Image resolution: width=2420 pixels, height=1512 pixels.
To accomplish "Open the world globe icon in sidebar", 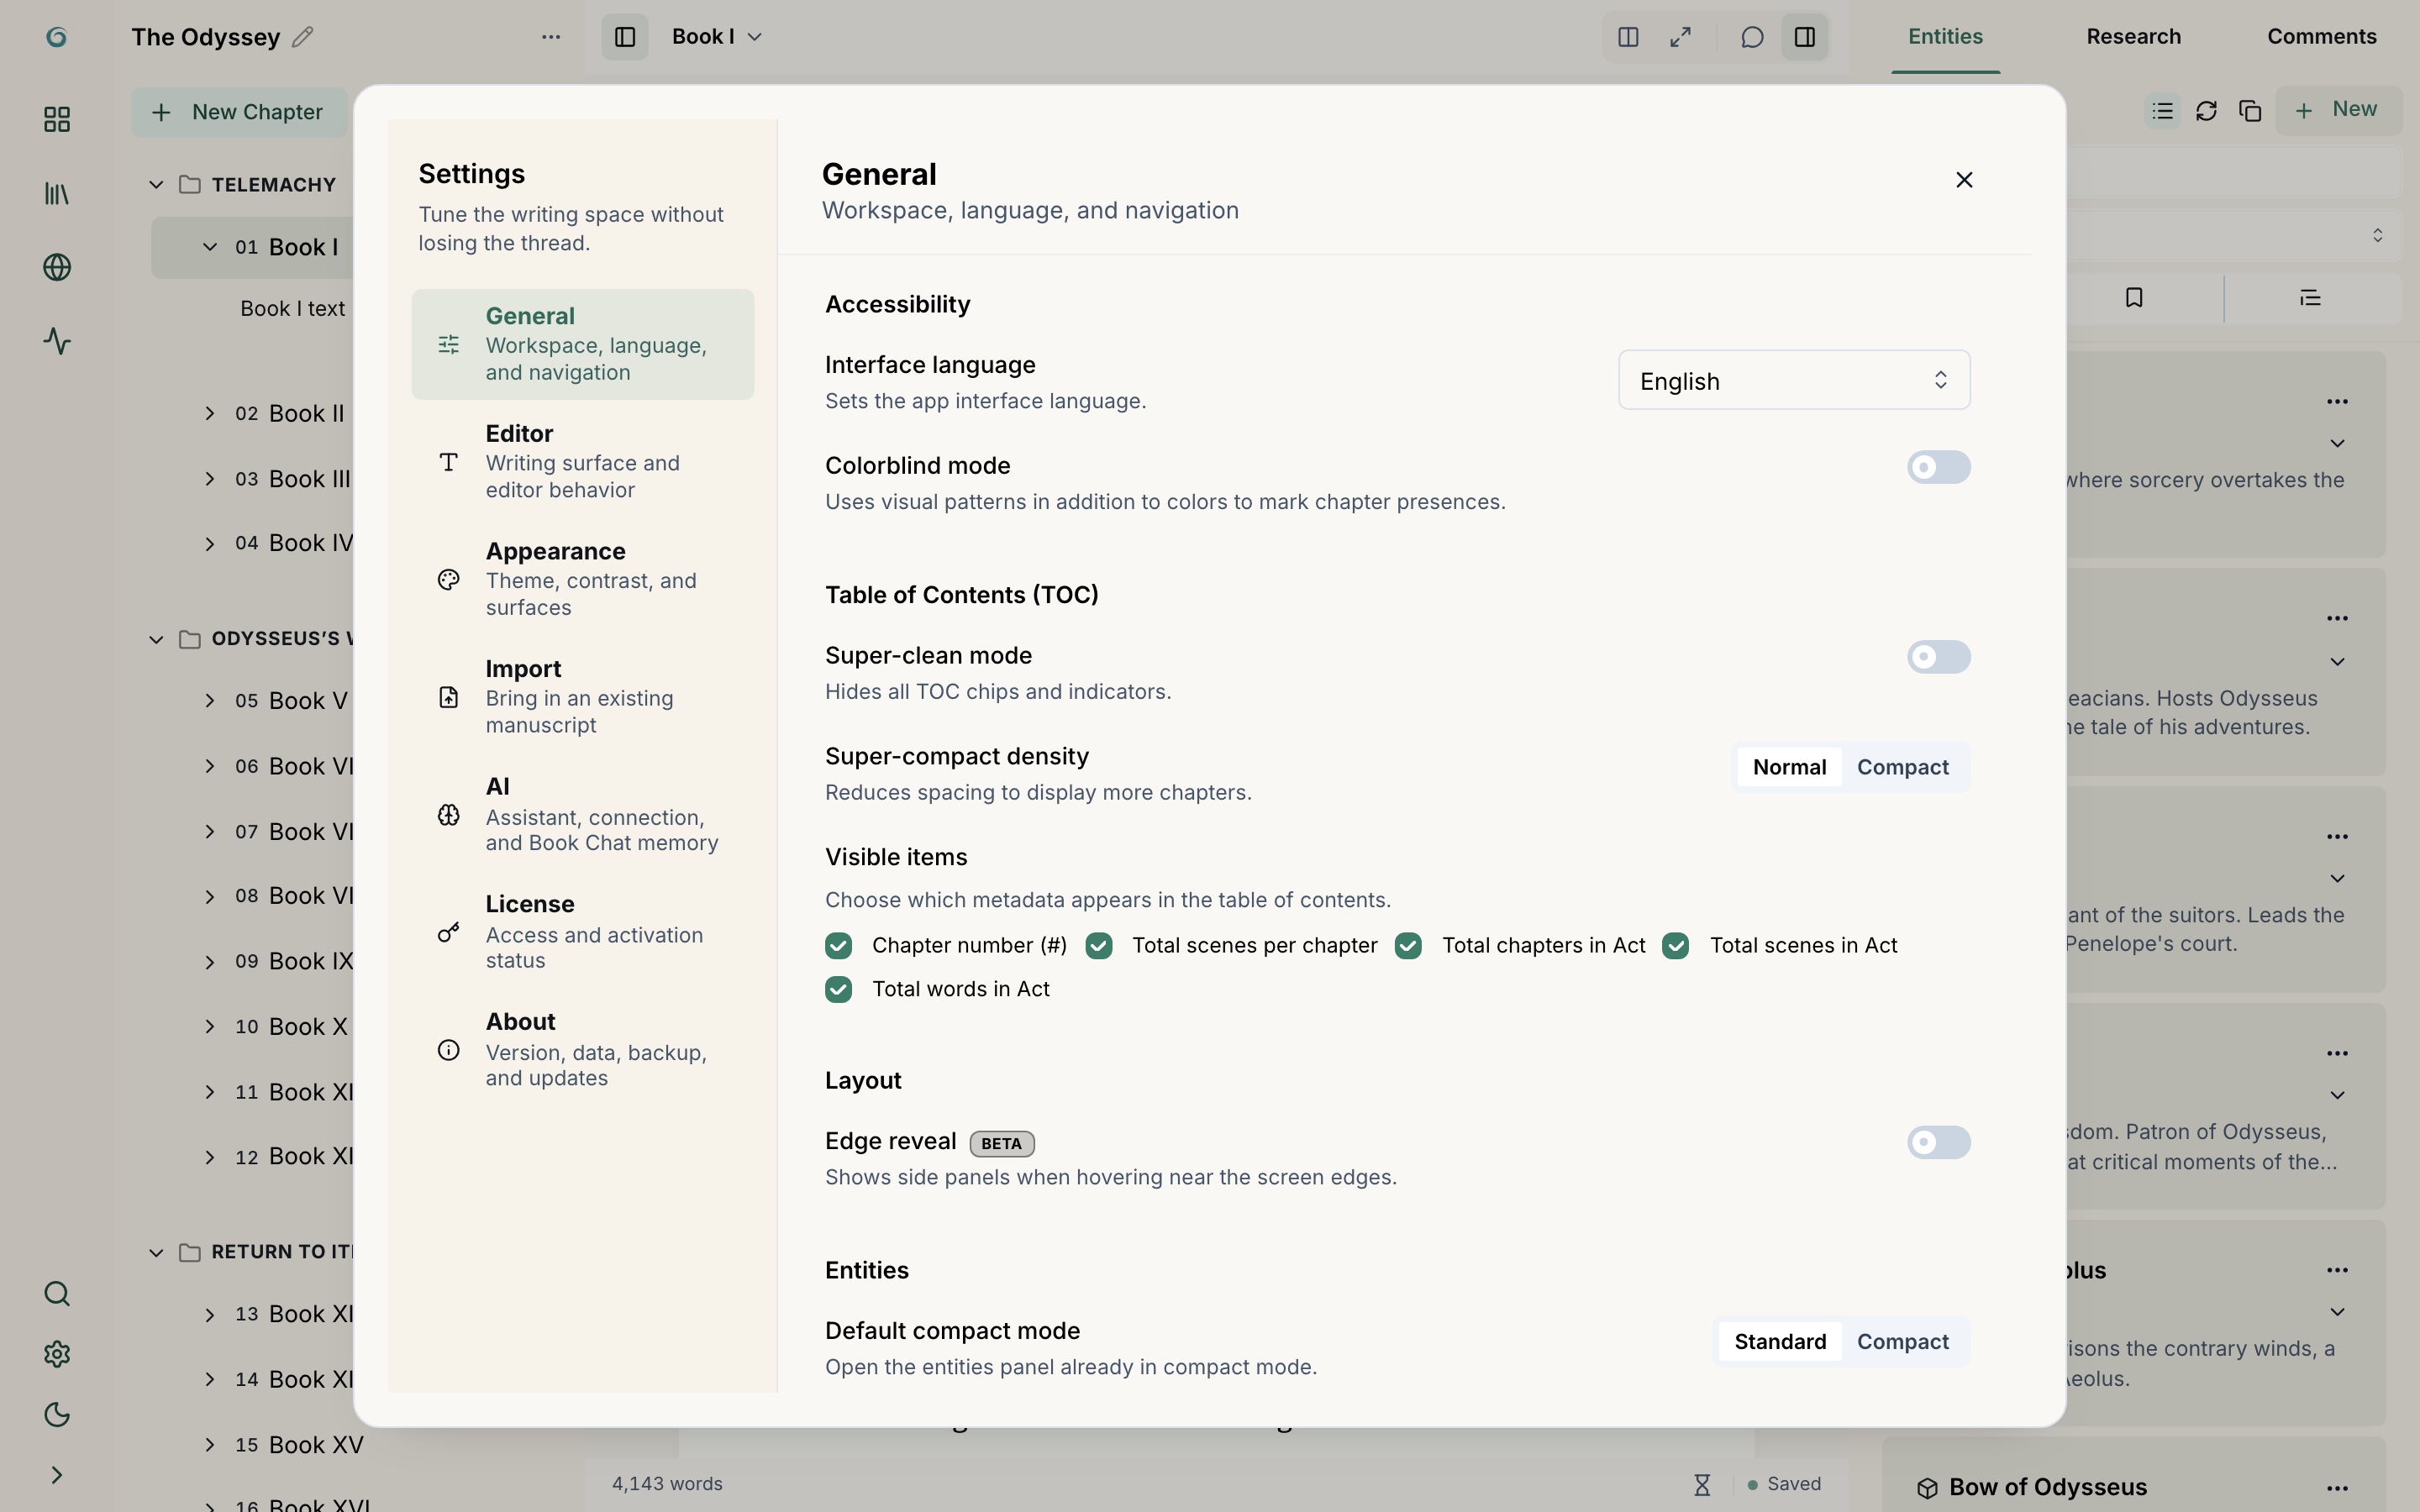I will tap(57, 267).
